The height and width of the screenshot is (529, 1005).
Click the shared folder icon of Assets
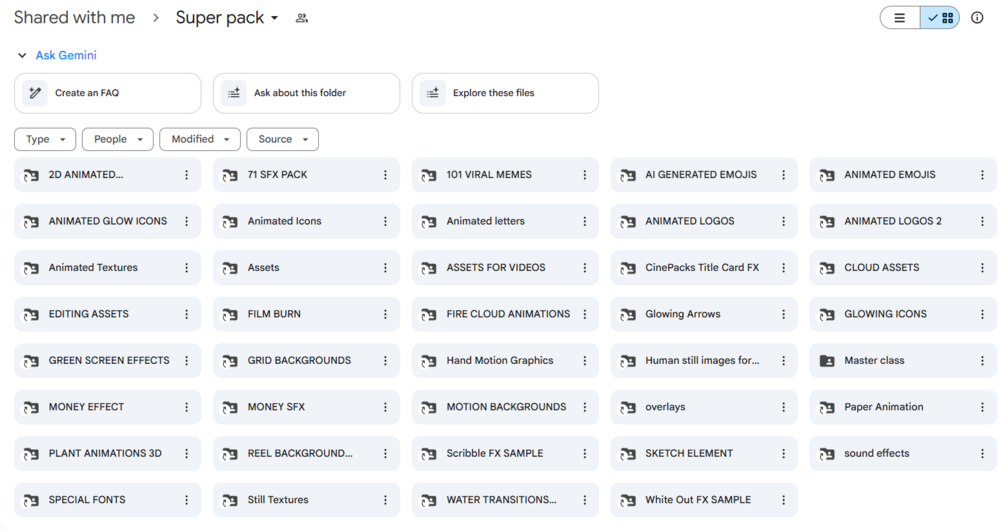230,268
